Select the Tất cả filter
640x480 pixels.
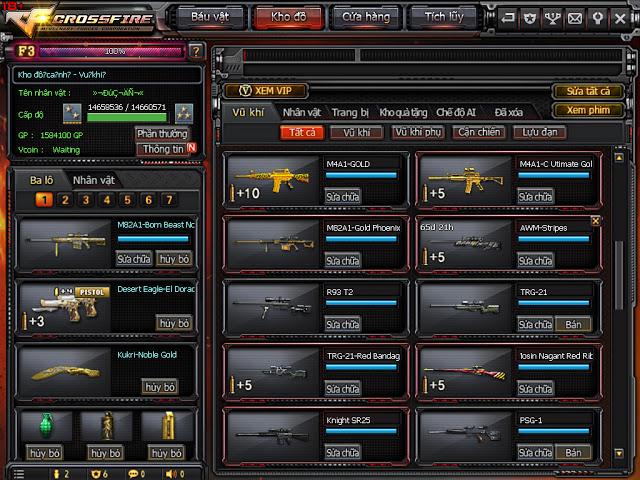(x=302, y=132)
